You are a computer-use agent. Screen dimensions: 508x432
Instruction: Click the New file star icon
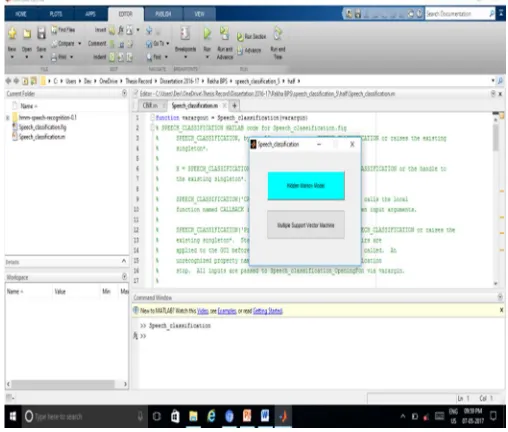pos(12,33)
